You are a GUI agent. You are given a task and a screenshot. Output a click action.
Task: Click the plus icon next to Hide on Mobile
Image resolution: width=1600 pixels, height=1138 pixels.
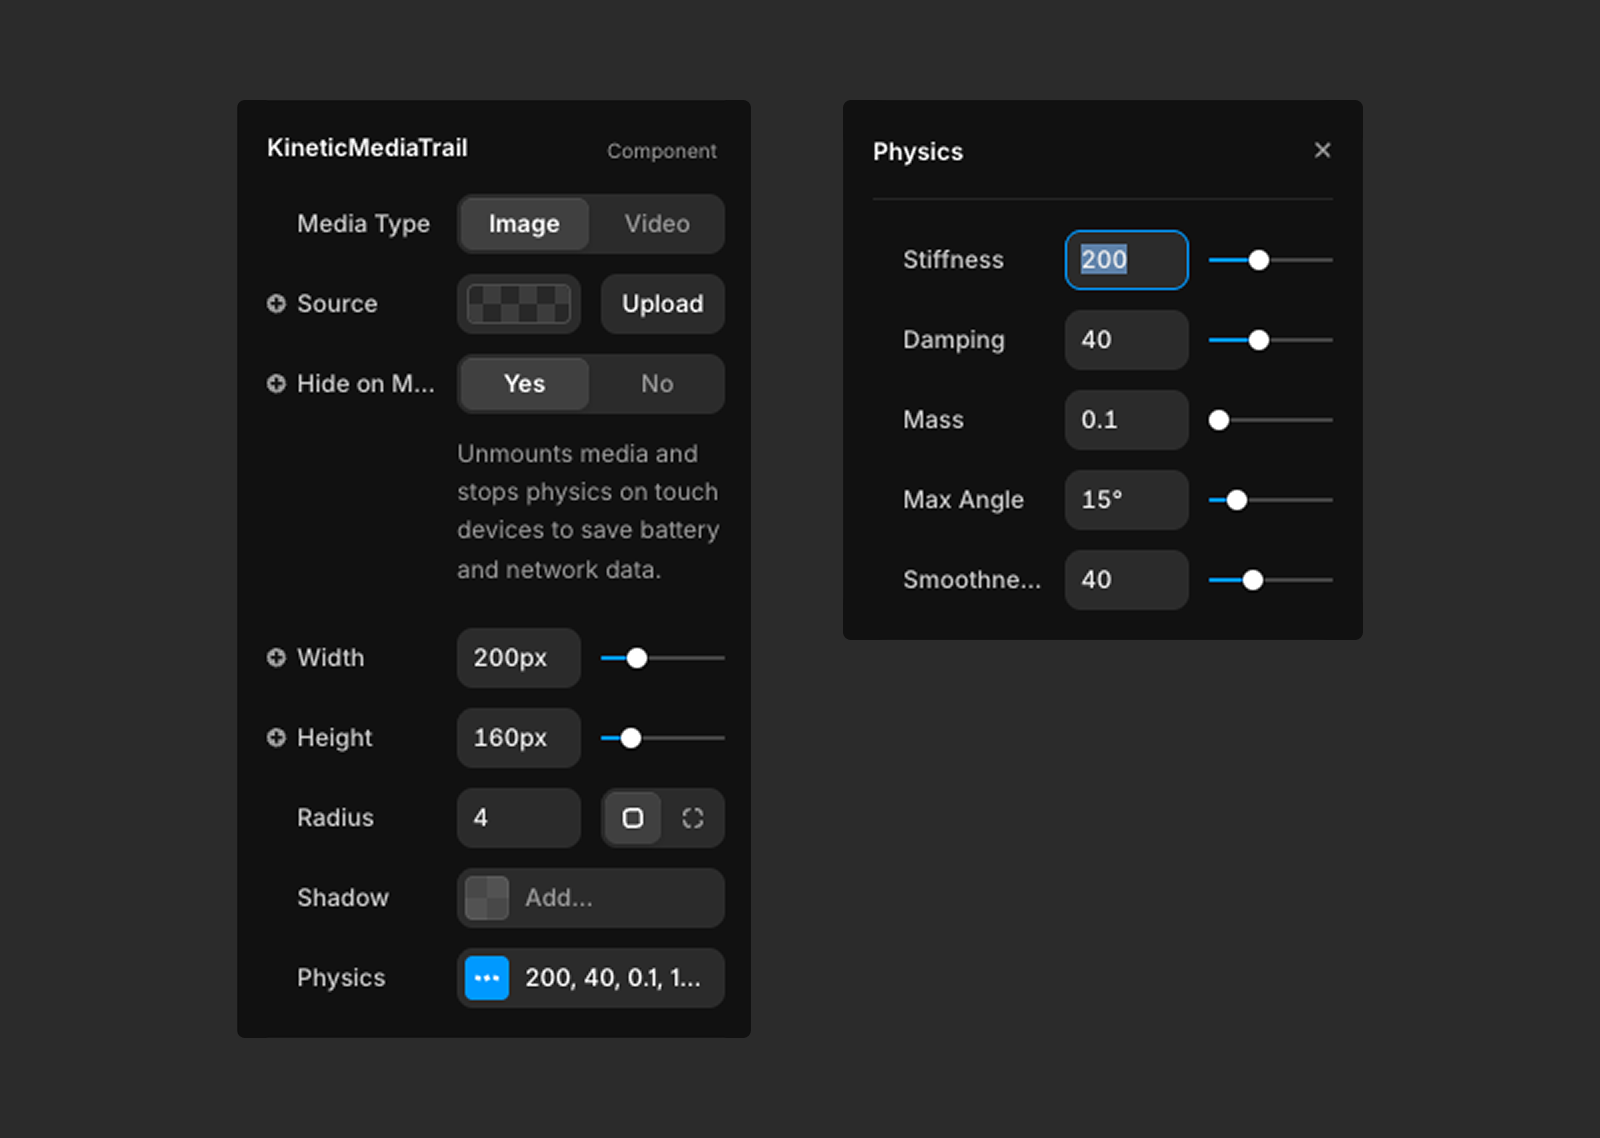(276, 383)
